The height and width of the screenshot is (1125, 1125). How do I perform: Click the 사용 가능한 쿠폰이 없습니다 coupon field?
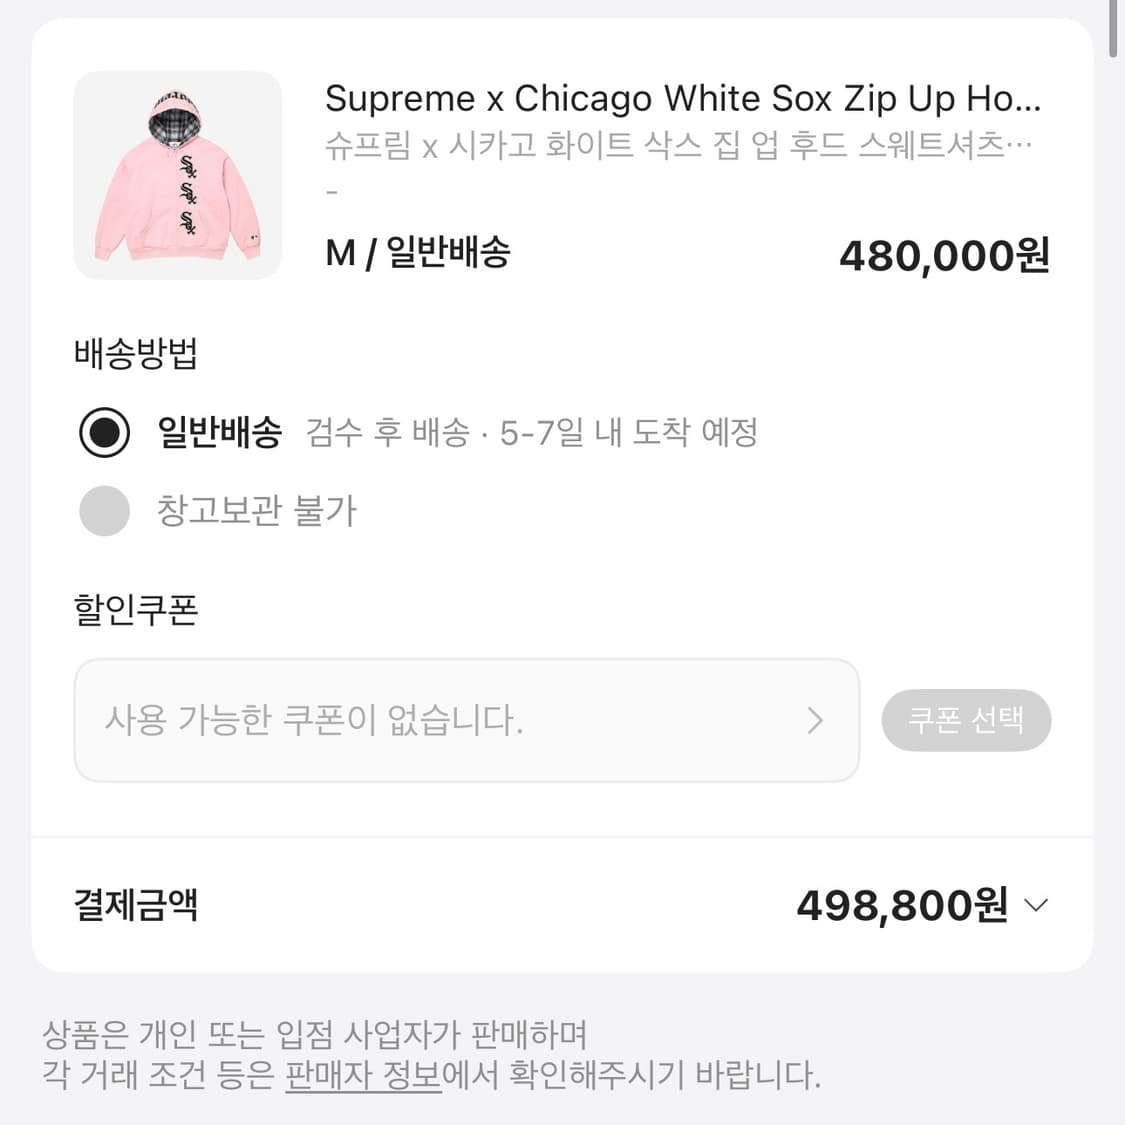pos(440,720)
